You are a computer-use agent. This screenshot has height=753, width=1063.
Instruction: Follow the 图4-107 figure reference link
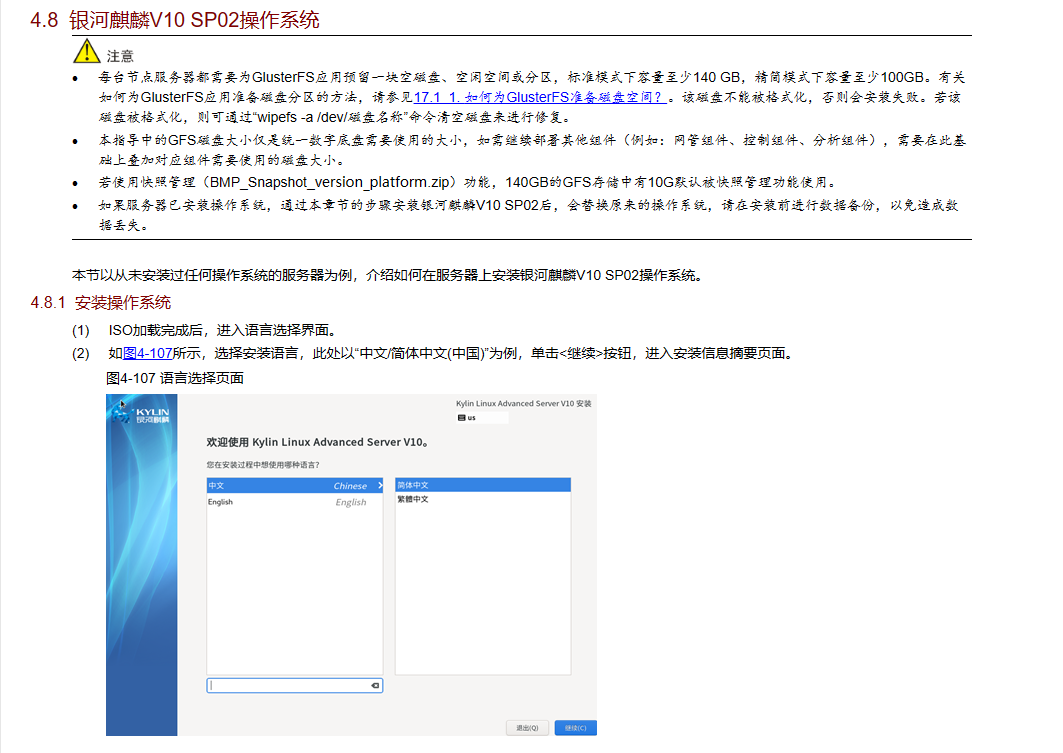[147, 353]
